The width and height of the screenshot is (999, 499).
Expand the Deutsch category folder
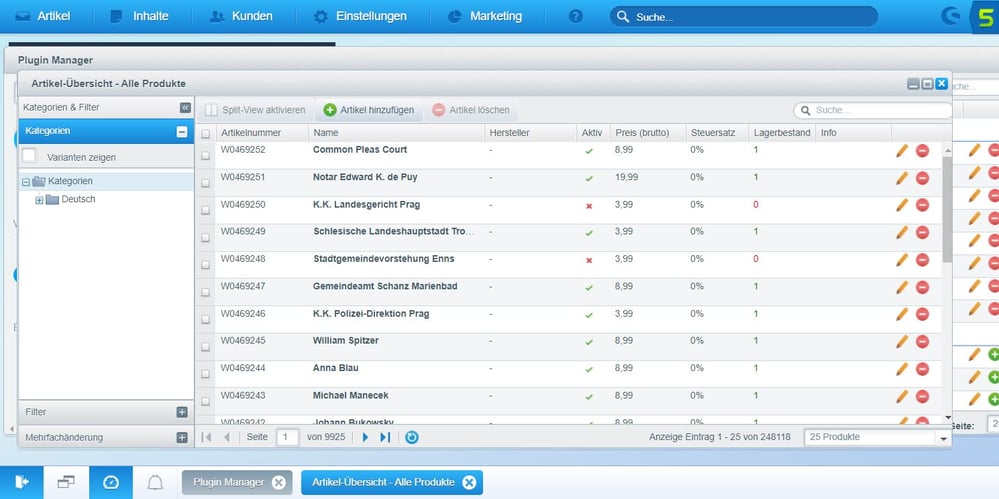click(x=40, y=200)
